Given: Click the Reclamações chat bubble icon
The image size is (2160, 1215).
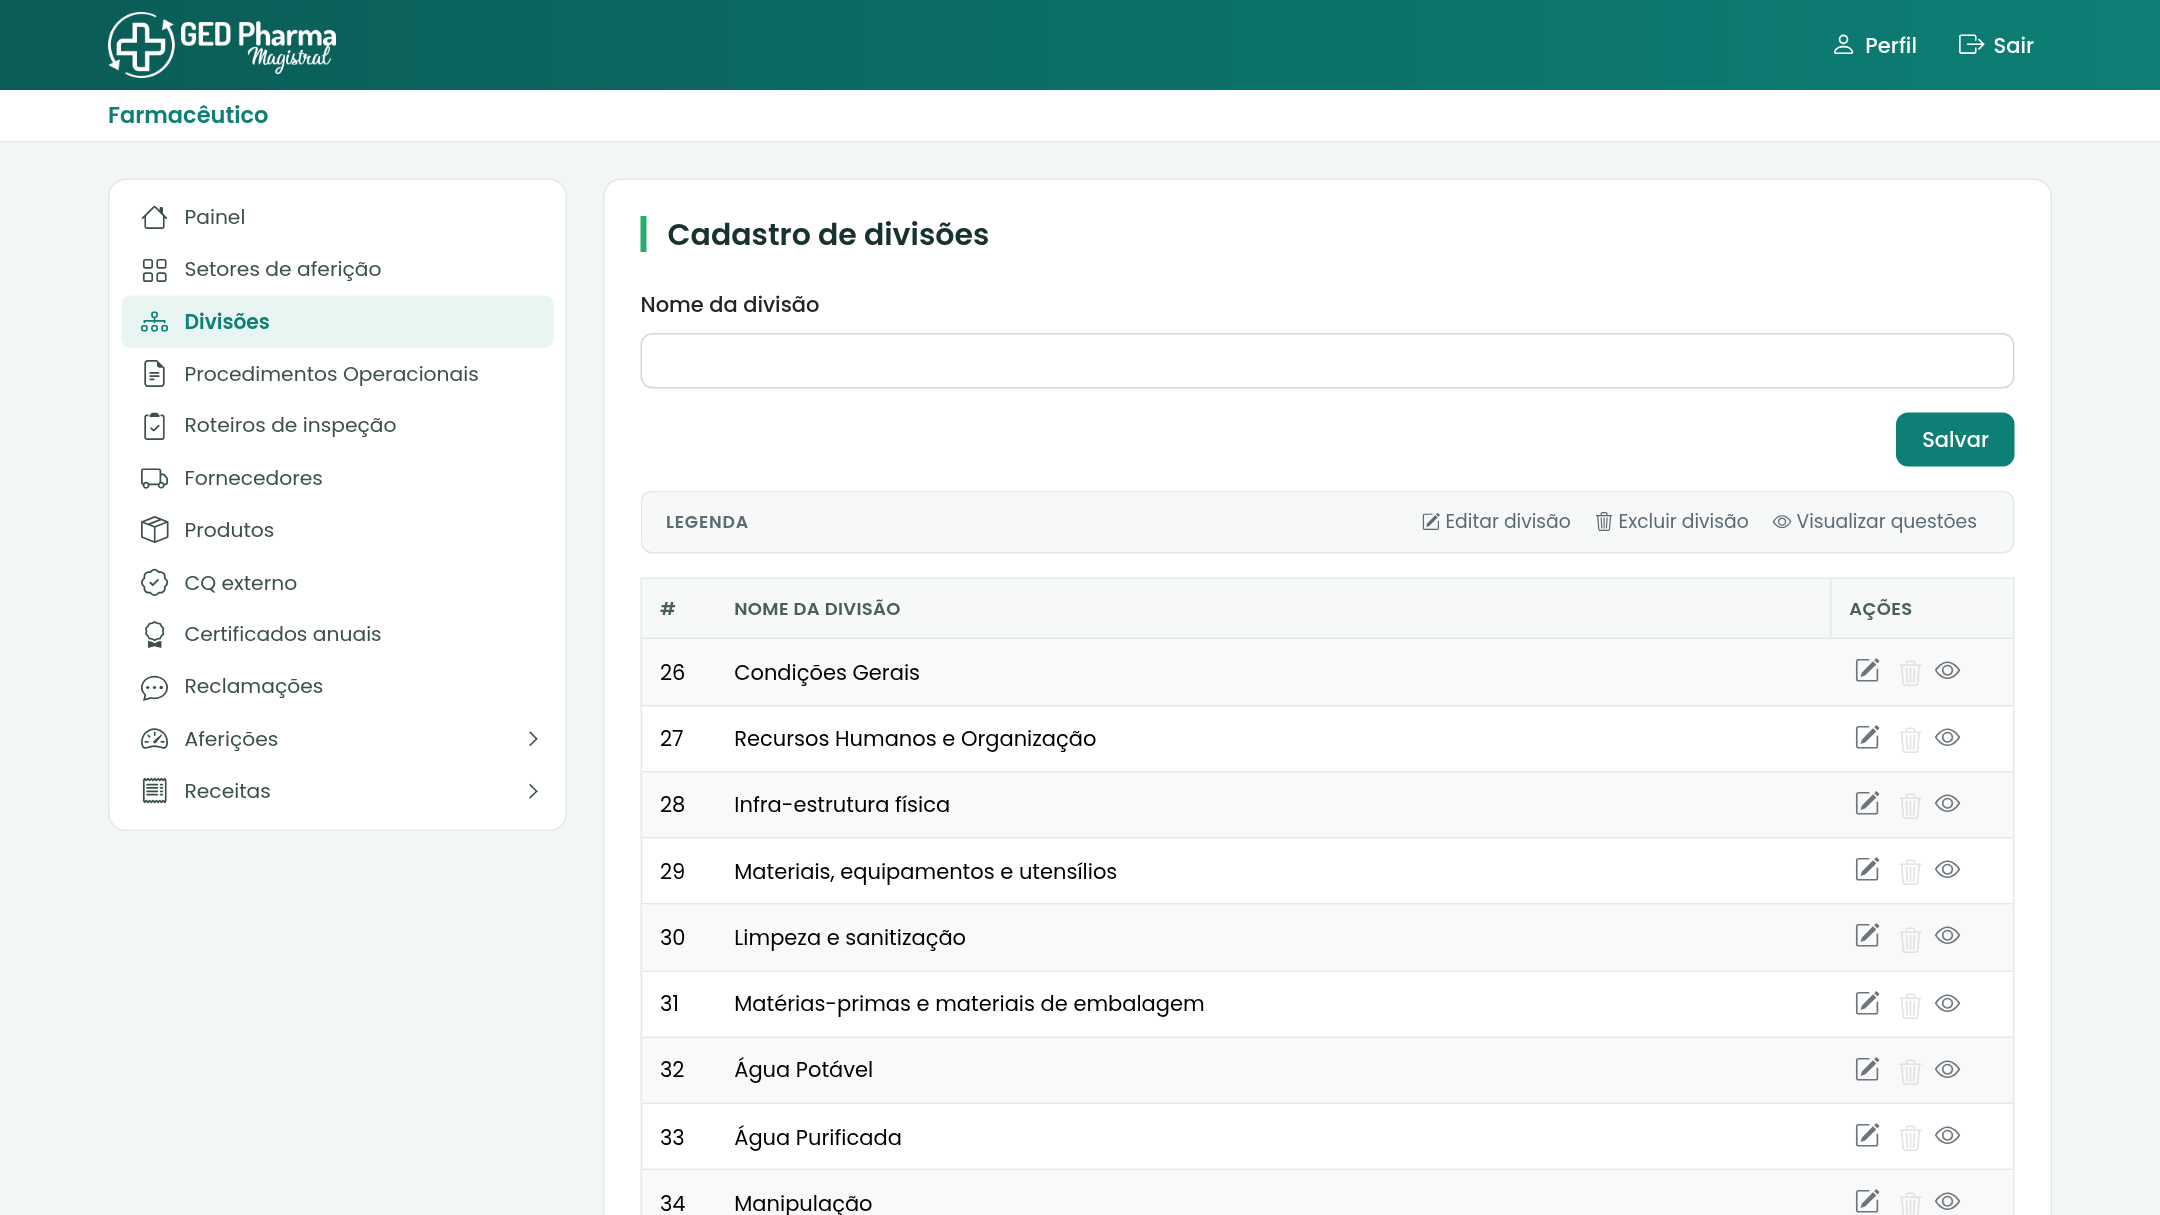Looking at the screenshot, I should (x=154, y=687).
